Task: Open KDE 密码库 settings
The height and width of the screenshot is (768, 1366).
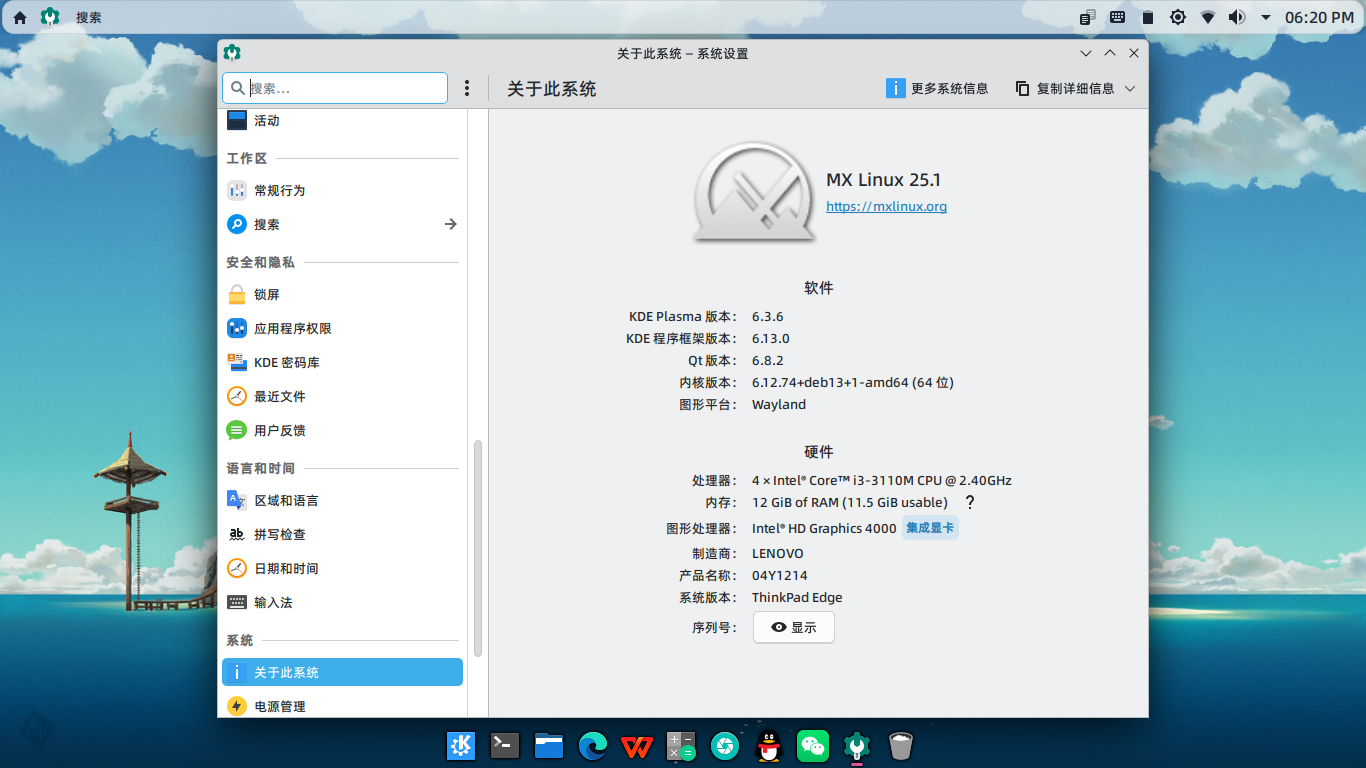Action: (x=236, y=361)
